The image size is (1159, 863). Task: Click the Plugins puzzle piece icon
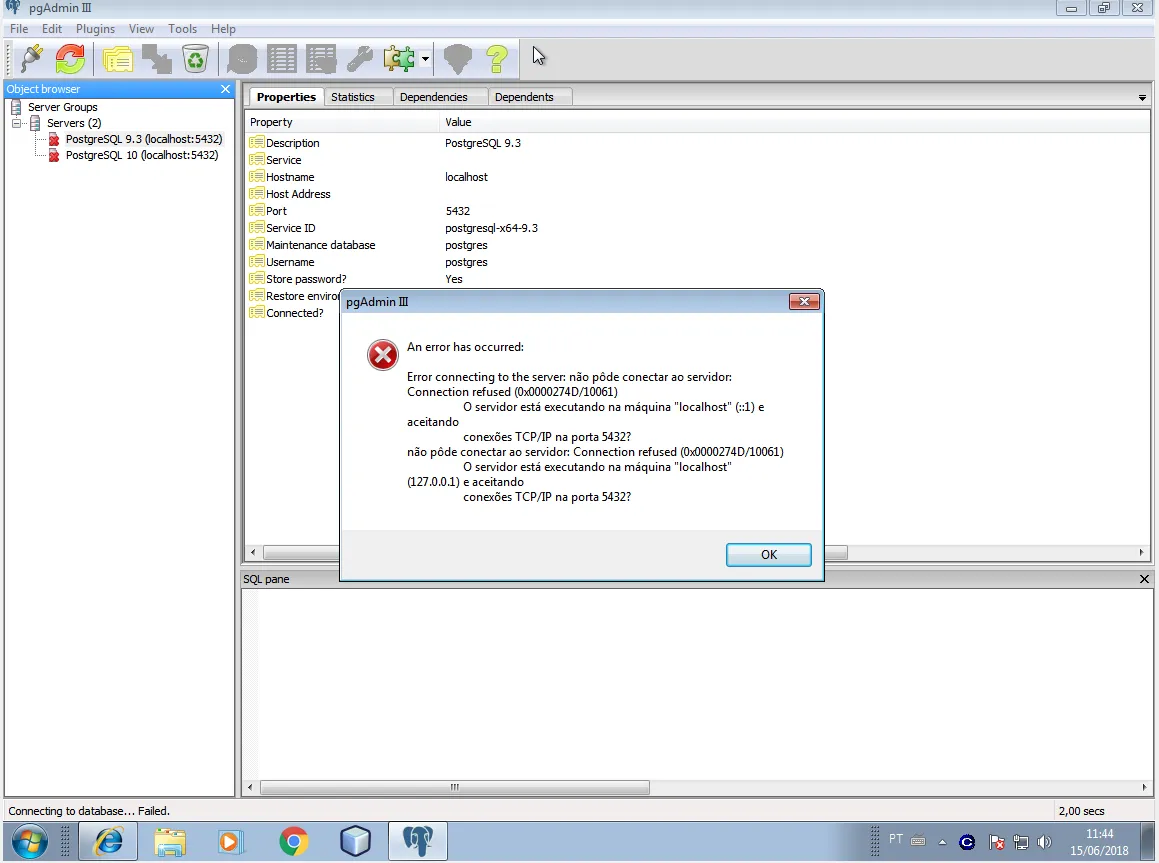click(x=400, y=59)
